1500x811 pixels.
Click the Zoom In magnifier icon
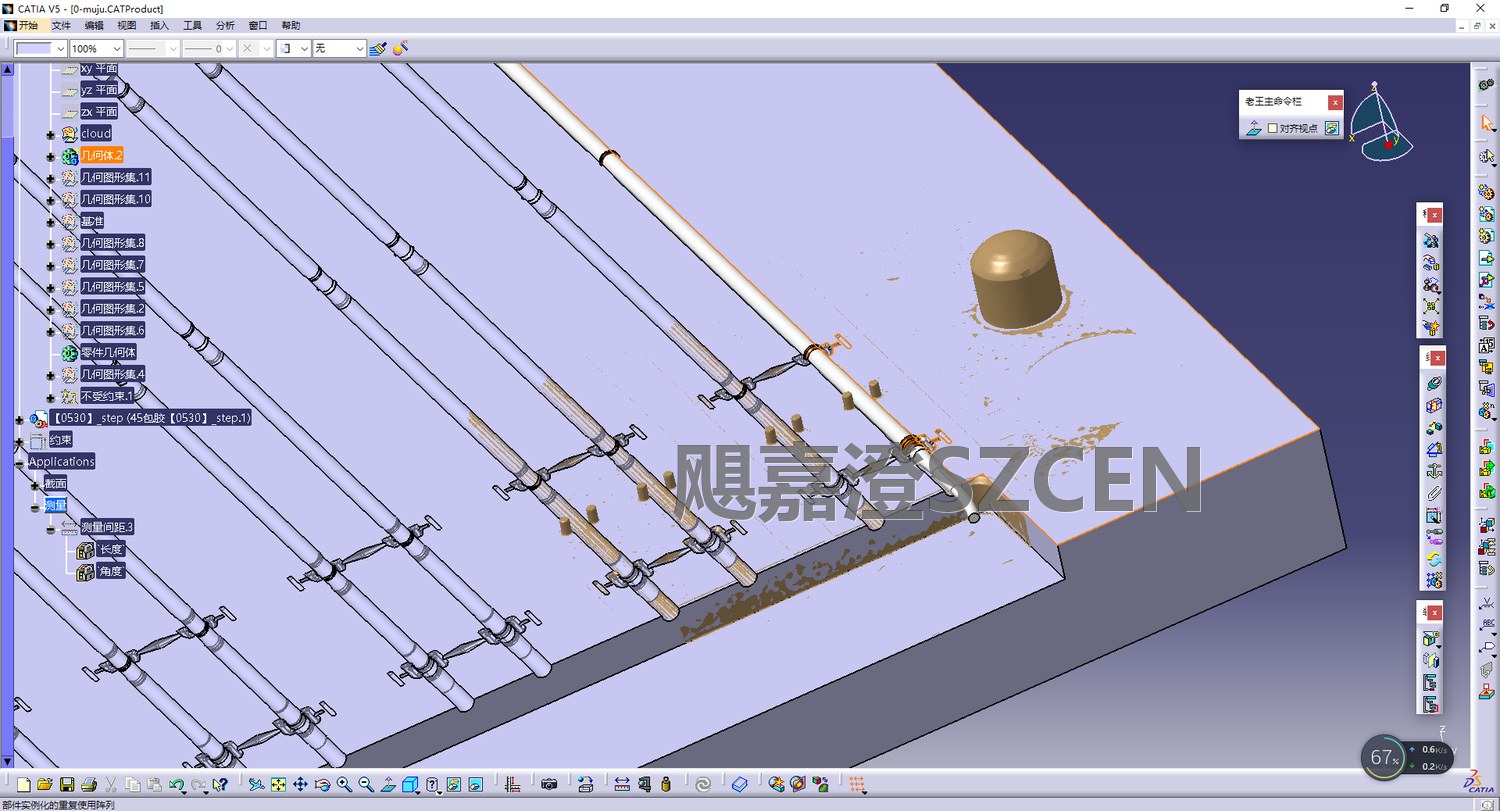coord(344,785)
